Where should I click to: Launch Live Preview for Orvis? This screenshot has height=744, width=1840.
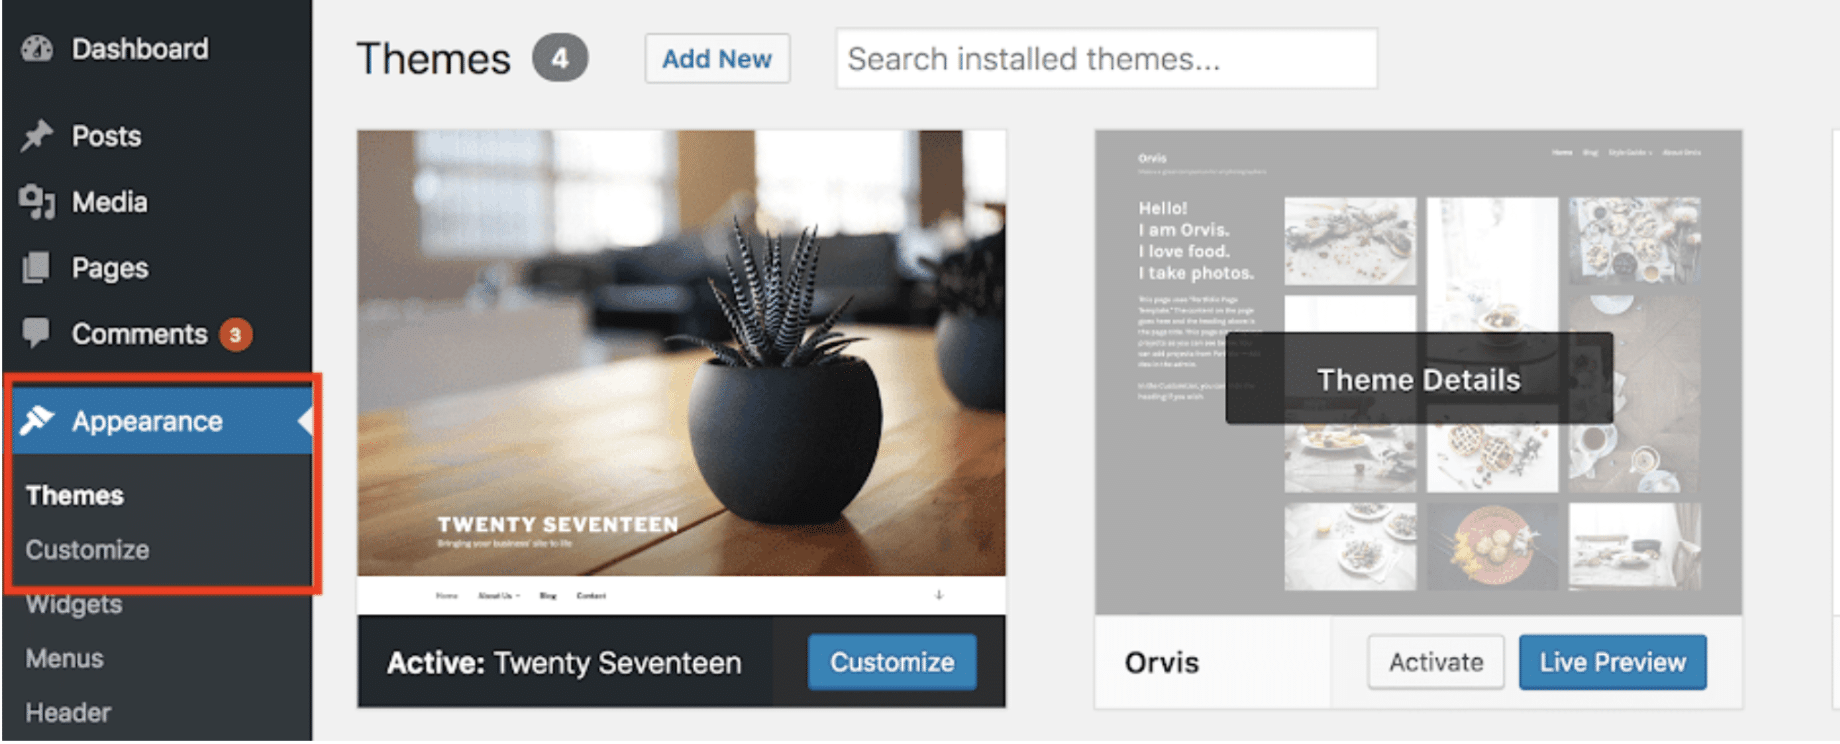pyautogui.click(x=1612, y=662)
